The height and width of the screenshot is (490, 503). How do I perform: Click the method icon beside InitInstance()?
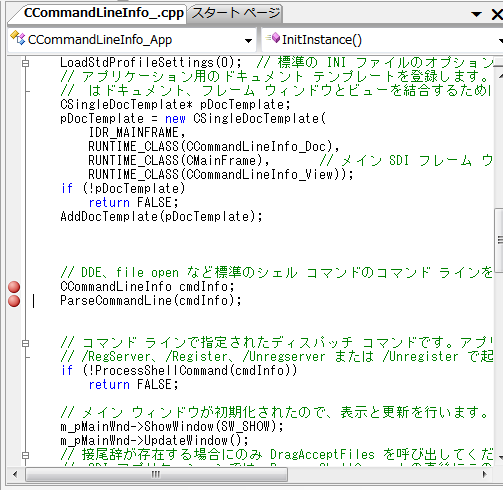(273, 38)
